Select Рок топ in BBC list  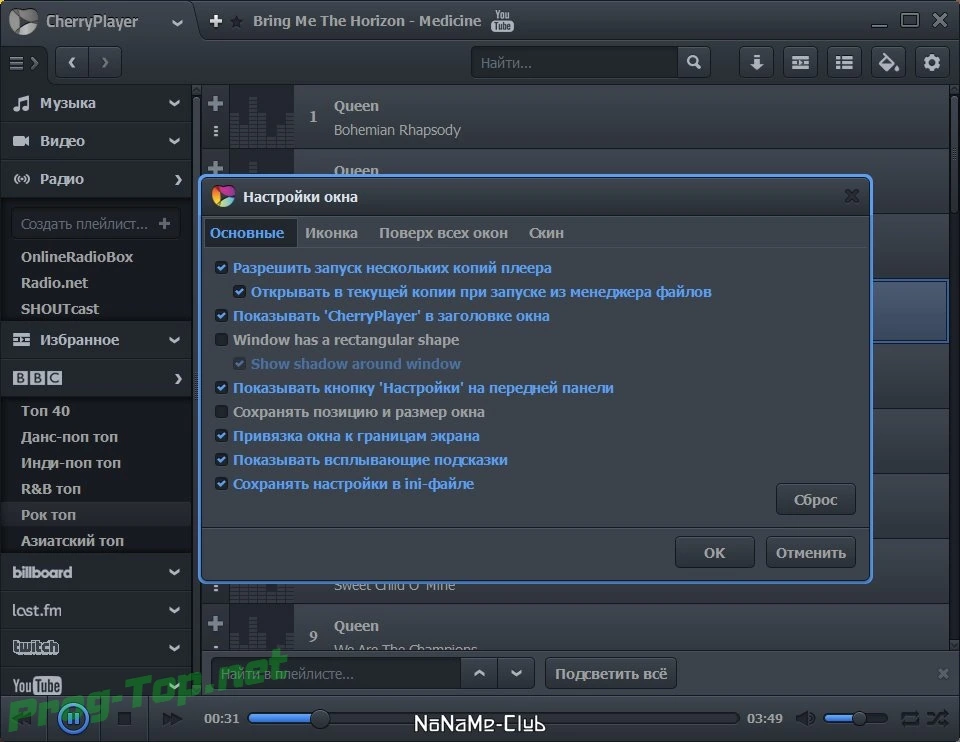tap(48, 515)
